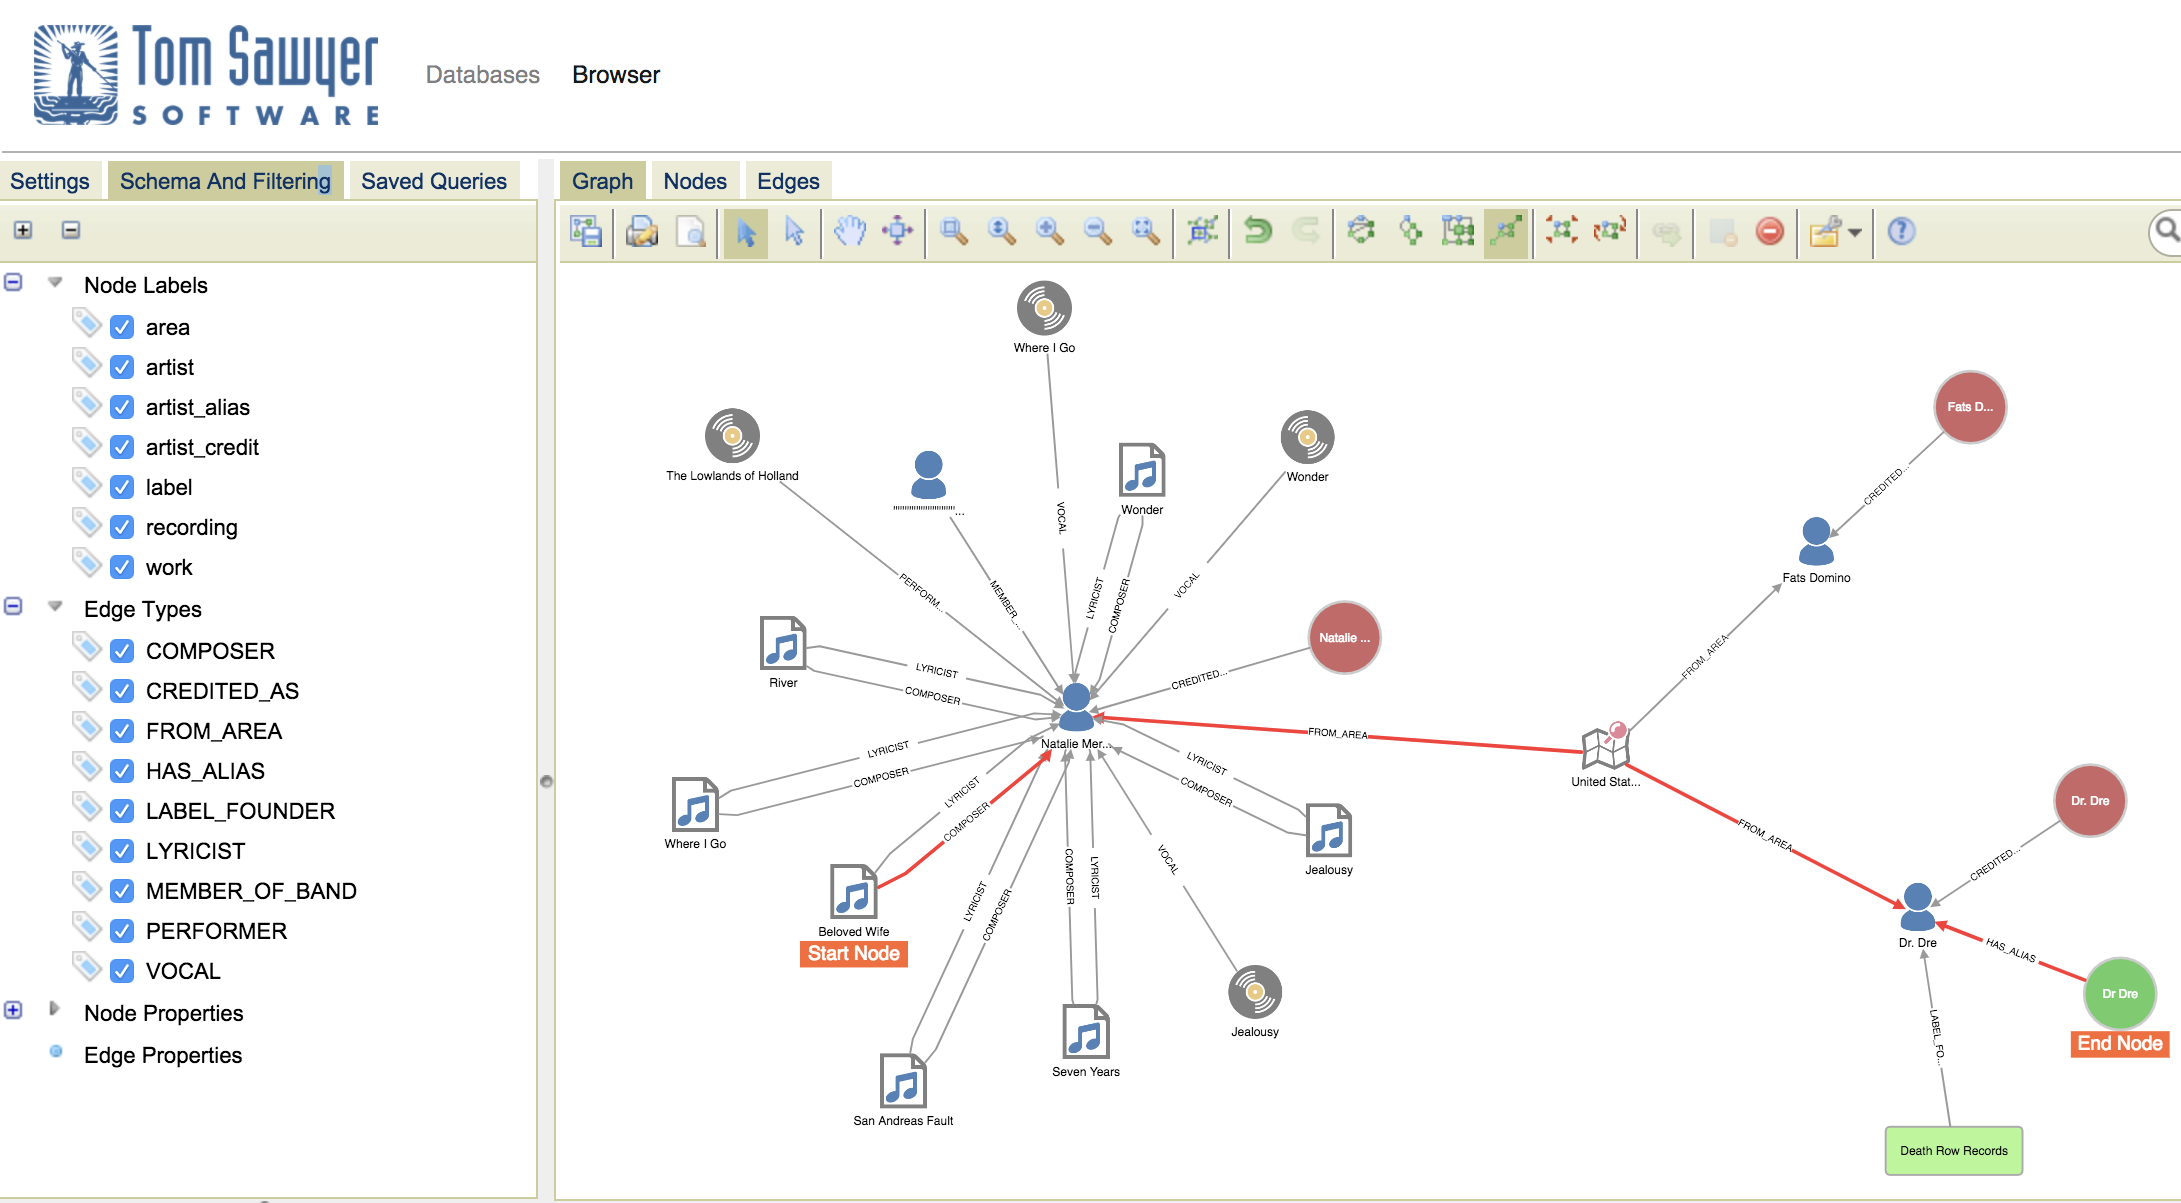The height and width of the screenshot is (1203, 2181).
Task: Apply the circular layout icon
Action: tap(1361, 232)
